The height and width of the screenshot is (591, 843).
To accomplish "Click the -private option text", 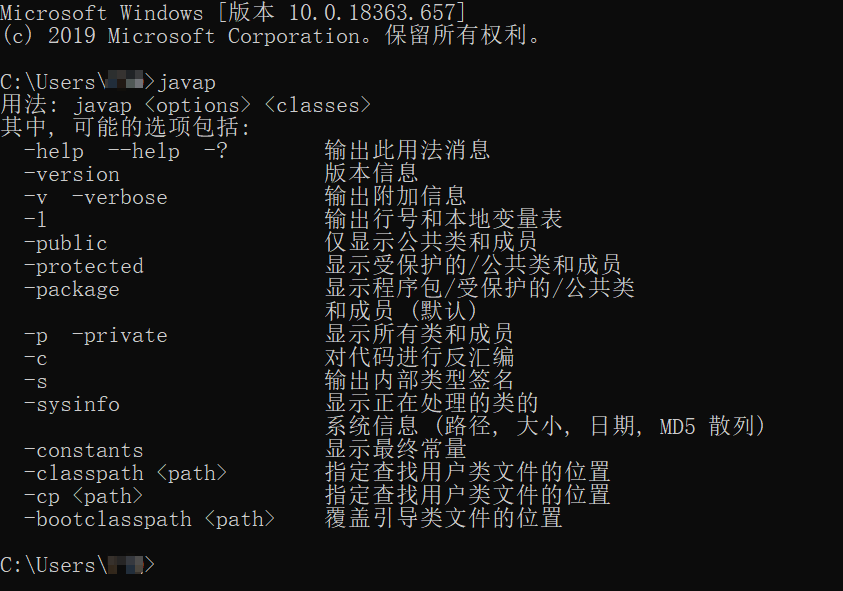I will tap(120, 336).
